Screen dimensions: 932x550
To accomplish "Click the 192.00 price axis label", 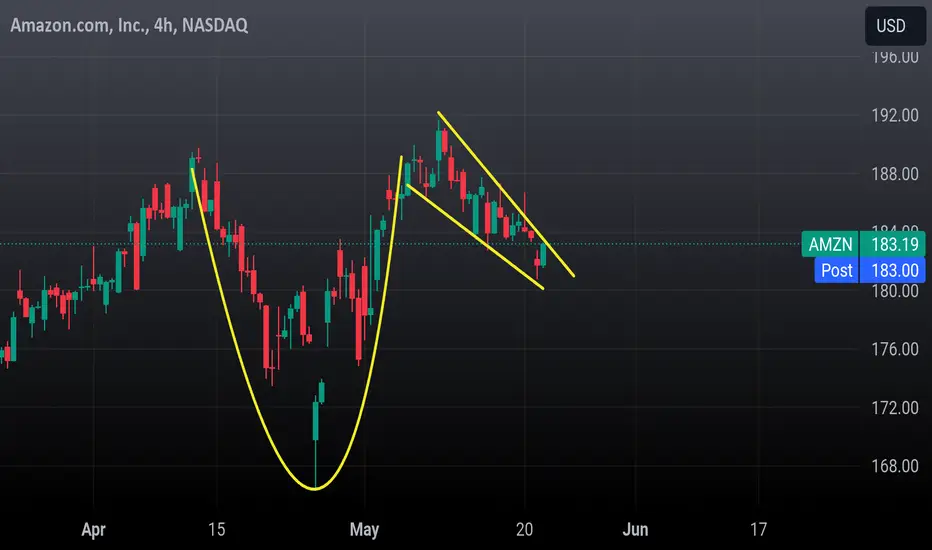I will 895,115.
